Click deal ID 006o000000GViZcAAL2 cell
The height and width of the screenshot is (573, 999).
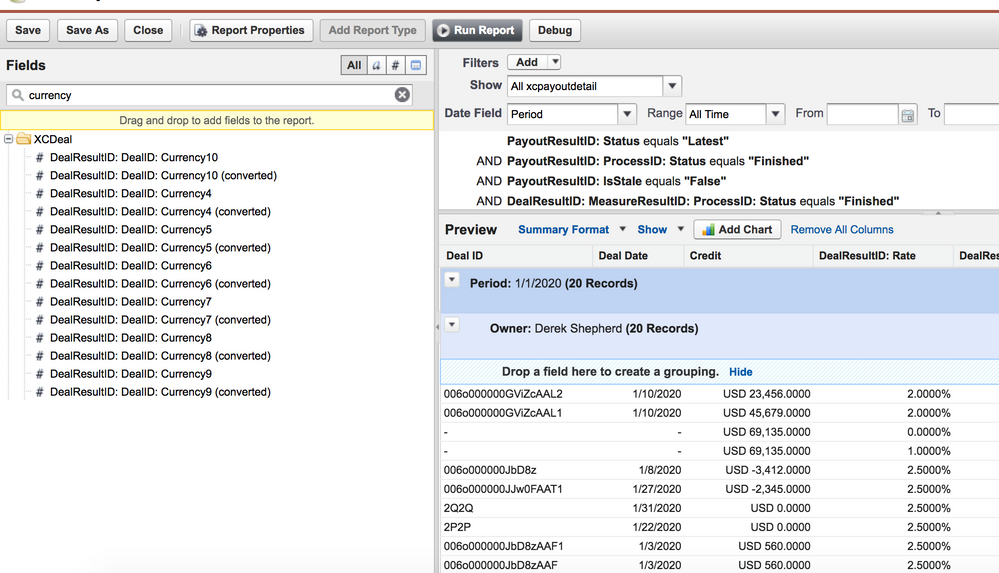(x=503, y=394)
